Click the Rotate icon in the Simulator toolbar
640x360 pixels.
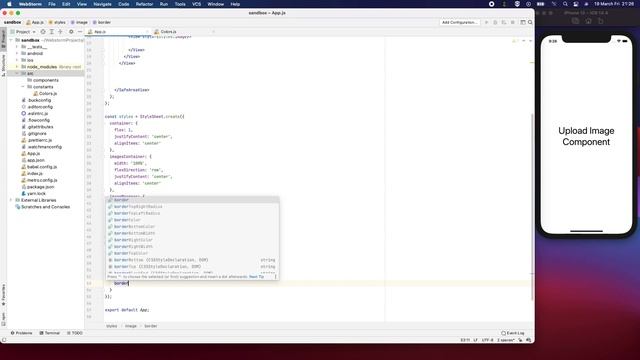tap(601, 21)
